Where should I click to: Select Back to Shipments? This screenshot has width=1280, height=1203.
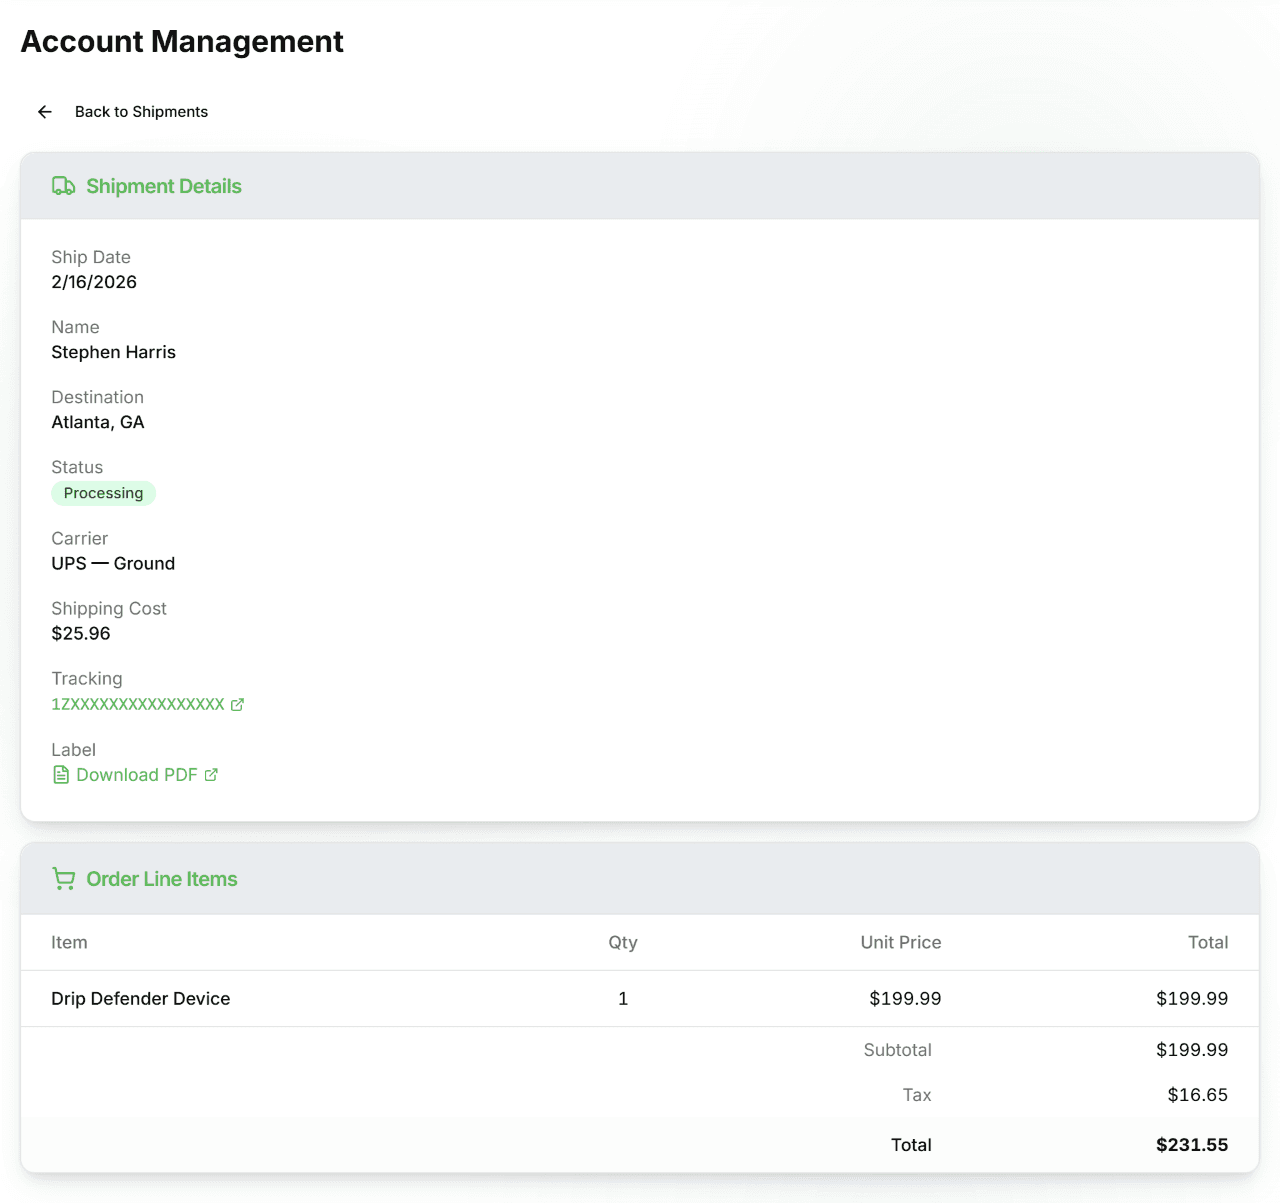tap(141, 111)
